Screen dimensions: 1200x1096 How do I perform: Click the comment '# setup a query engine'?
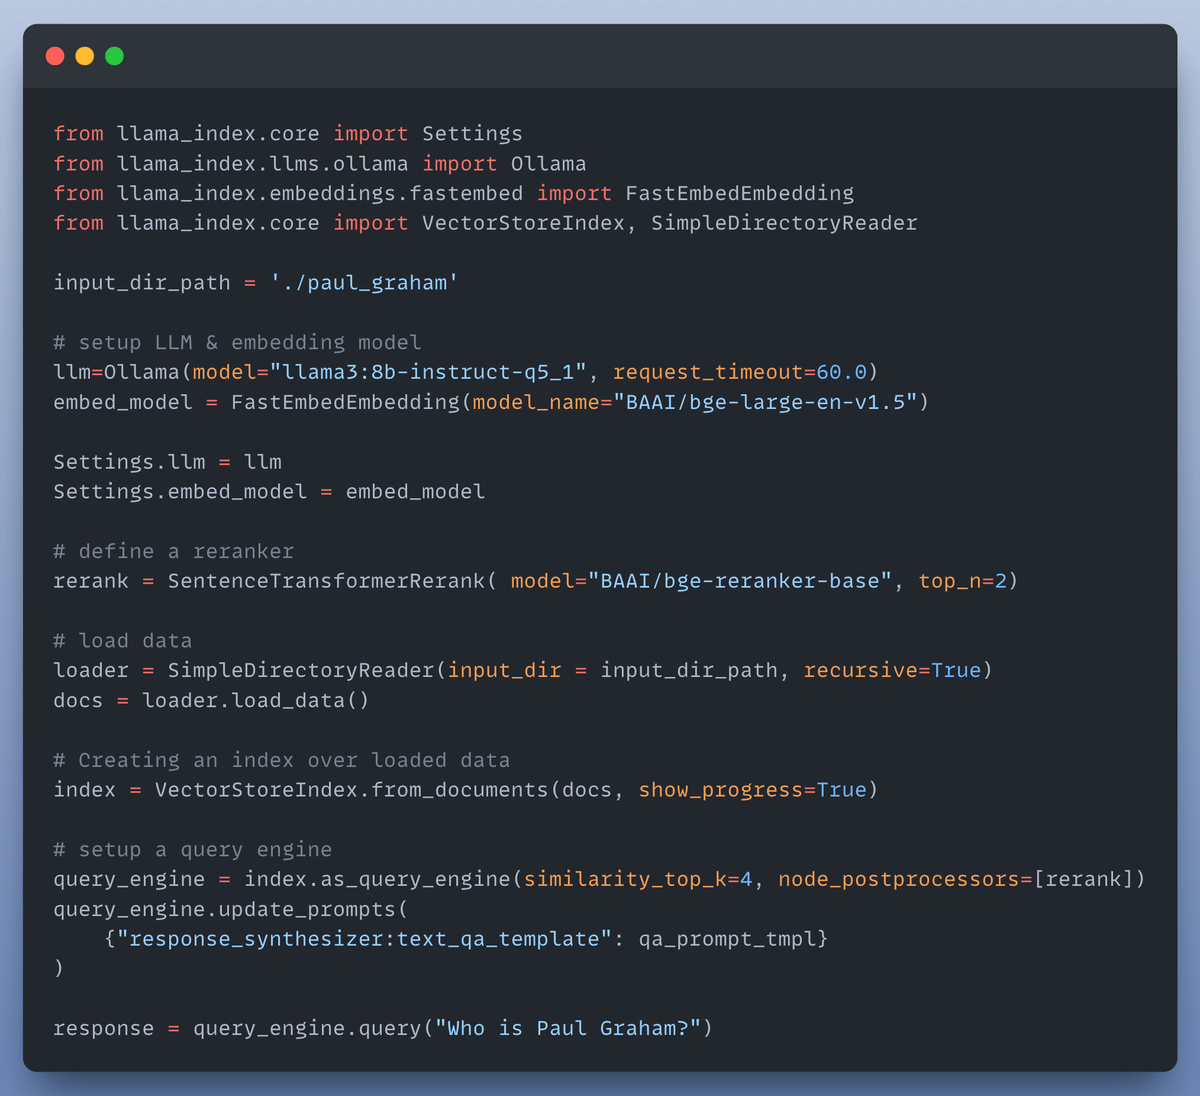(x=192, y=850)
